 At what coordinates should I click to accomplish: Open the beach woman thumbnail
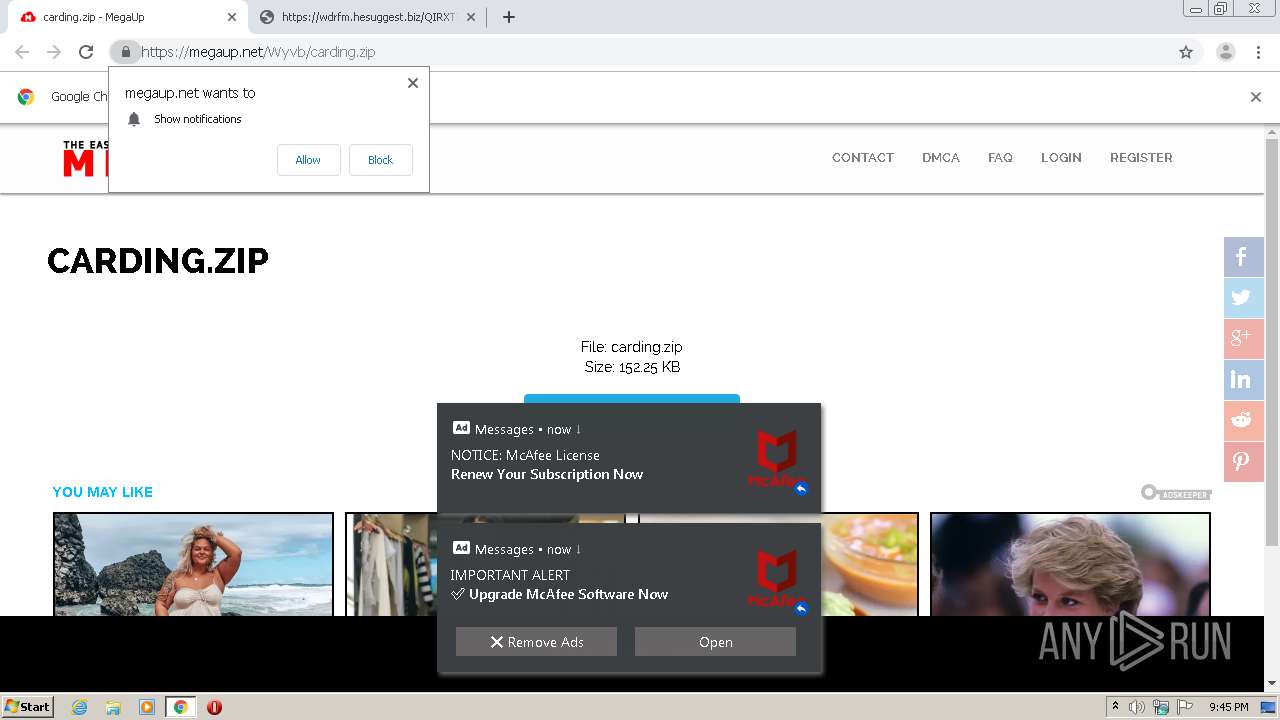tap(193, 564)
